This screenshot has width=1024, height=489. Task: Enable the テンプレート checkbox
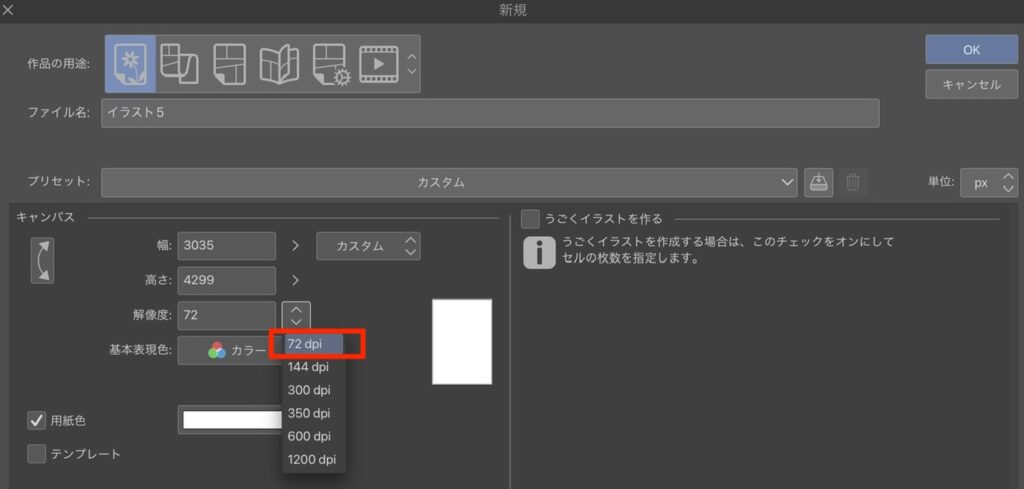(x=37, y=454)
